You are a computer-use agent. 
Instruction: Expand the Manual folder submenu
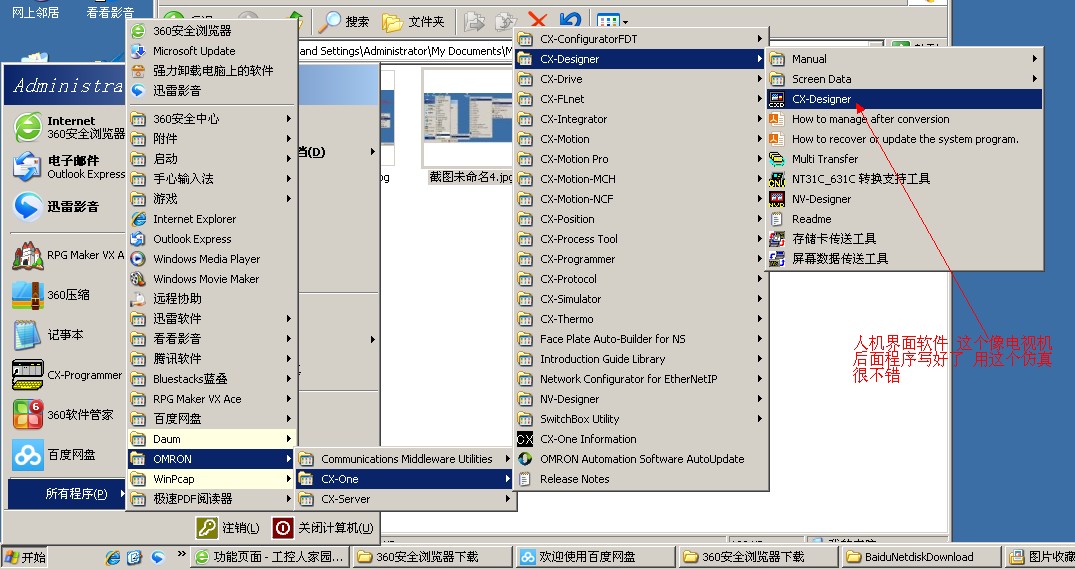[808, 59]
